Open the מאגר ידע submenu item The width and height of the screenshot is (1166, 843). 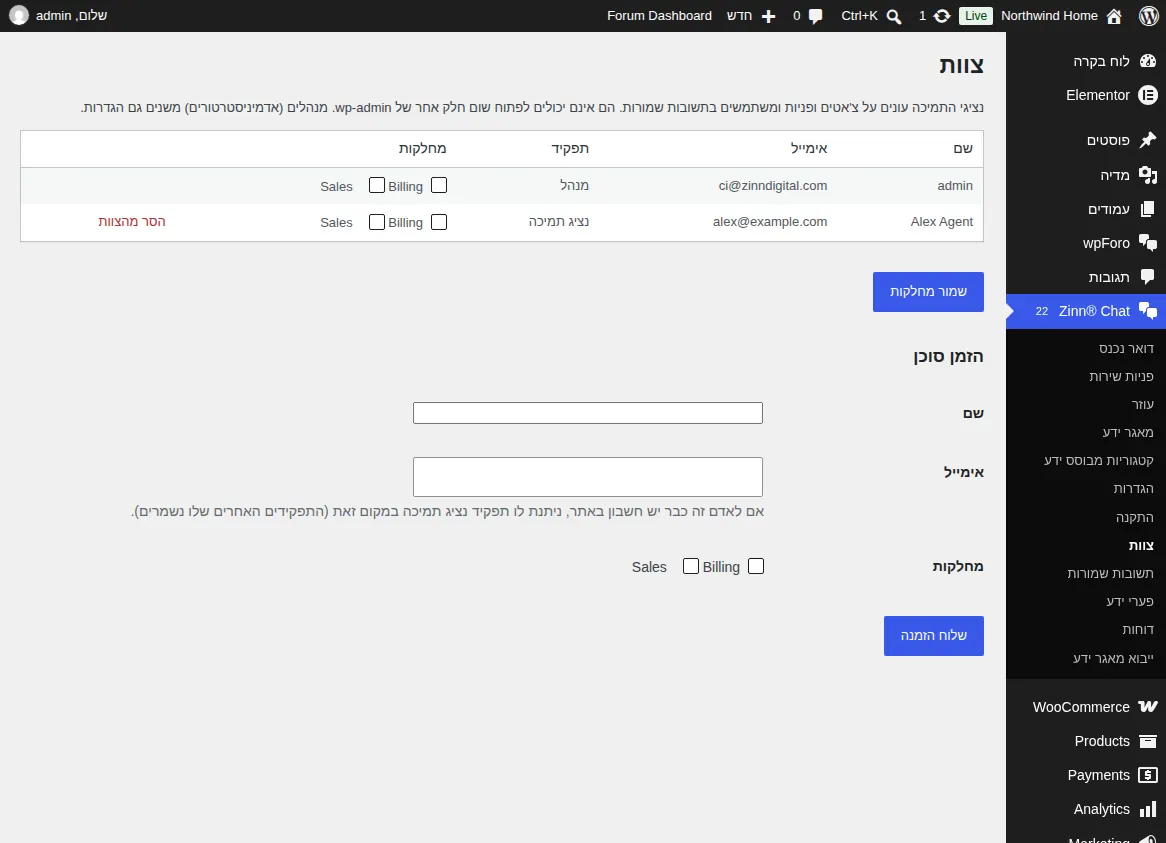[1127, 432]
